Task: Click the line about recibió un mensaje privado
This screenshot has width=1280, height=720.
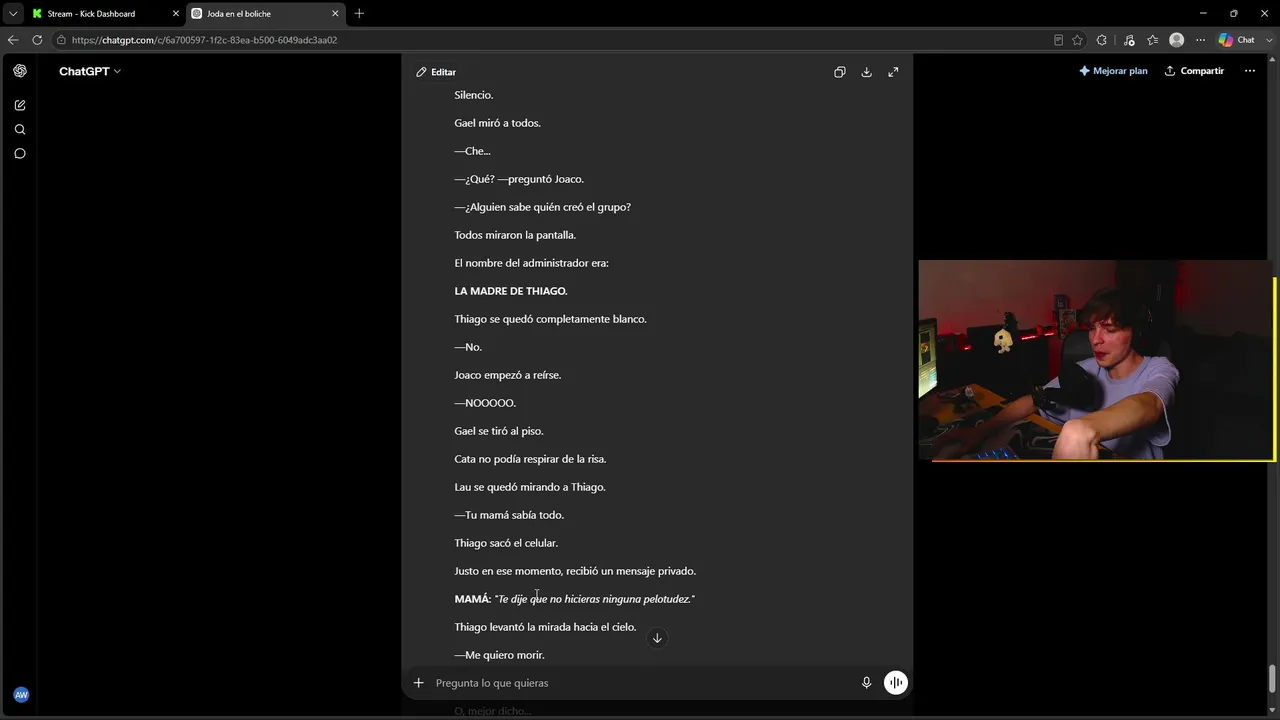Action: pos(575,571)
